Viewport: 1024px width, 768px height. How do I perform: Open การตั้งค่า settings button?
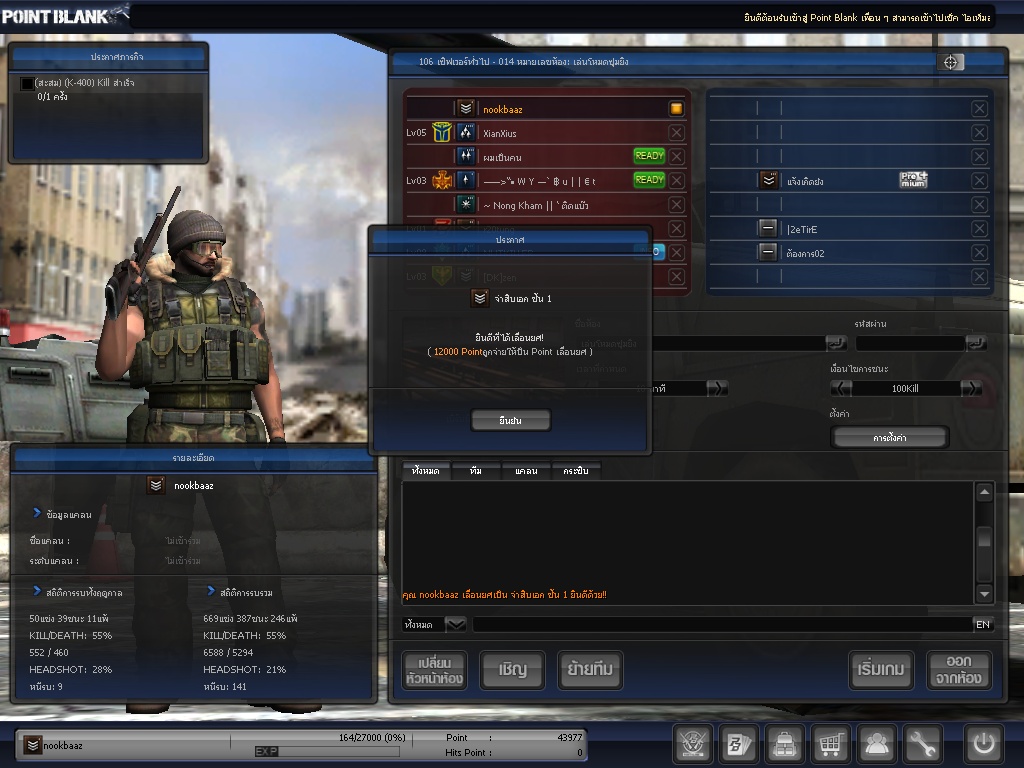pyautogui.click(x=889, y=438)
